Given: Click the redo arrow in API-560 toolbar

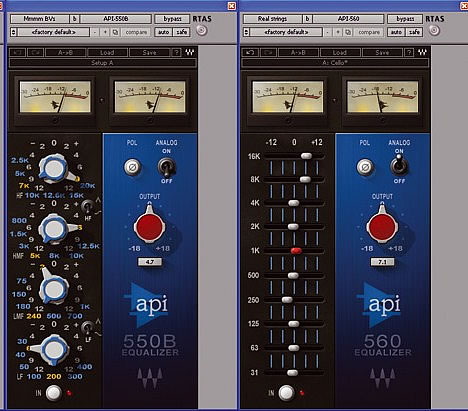Looking at the screenshot, I should point(268,52).
